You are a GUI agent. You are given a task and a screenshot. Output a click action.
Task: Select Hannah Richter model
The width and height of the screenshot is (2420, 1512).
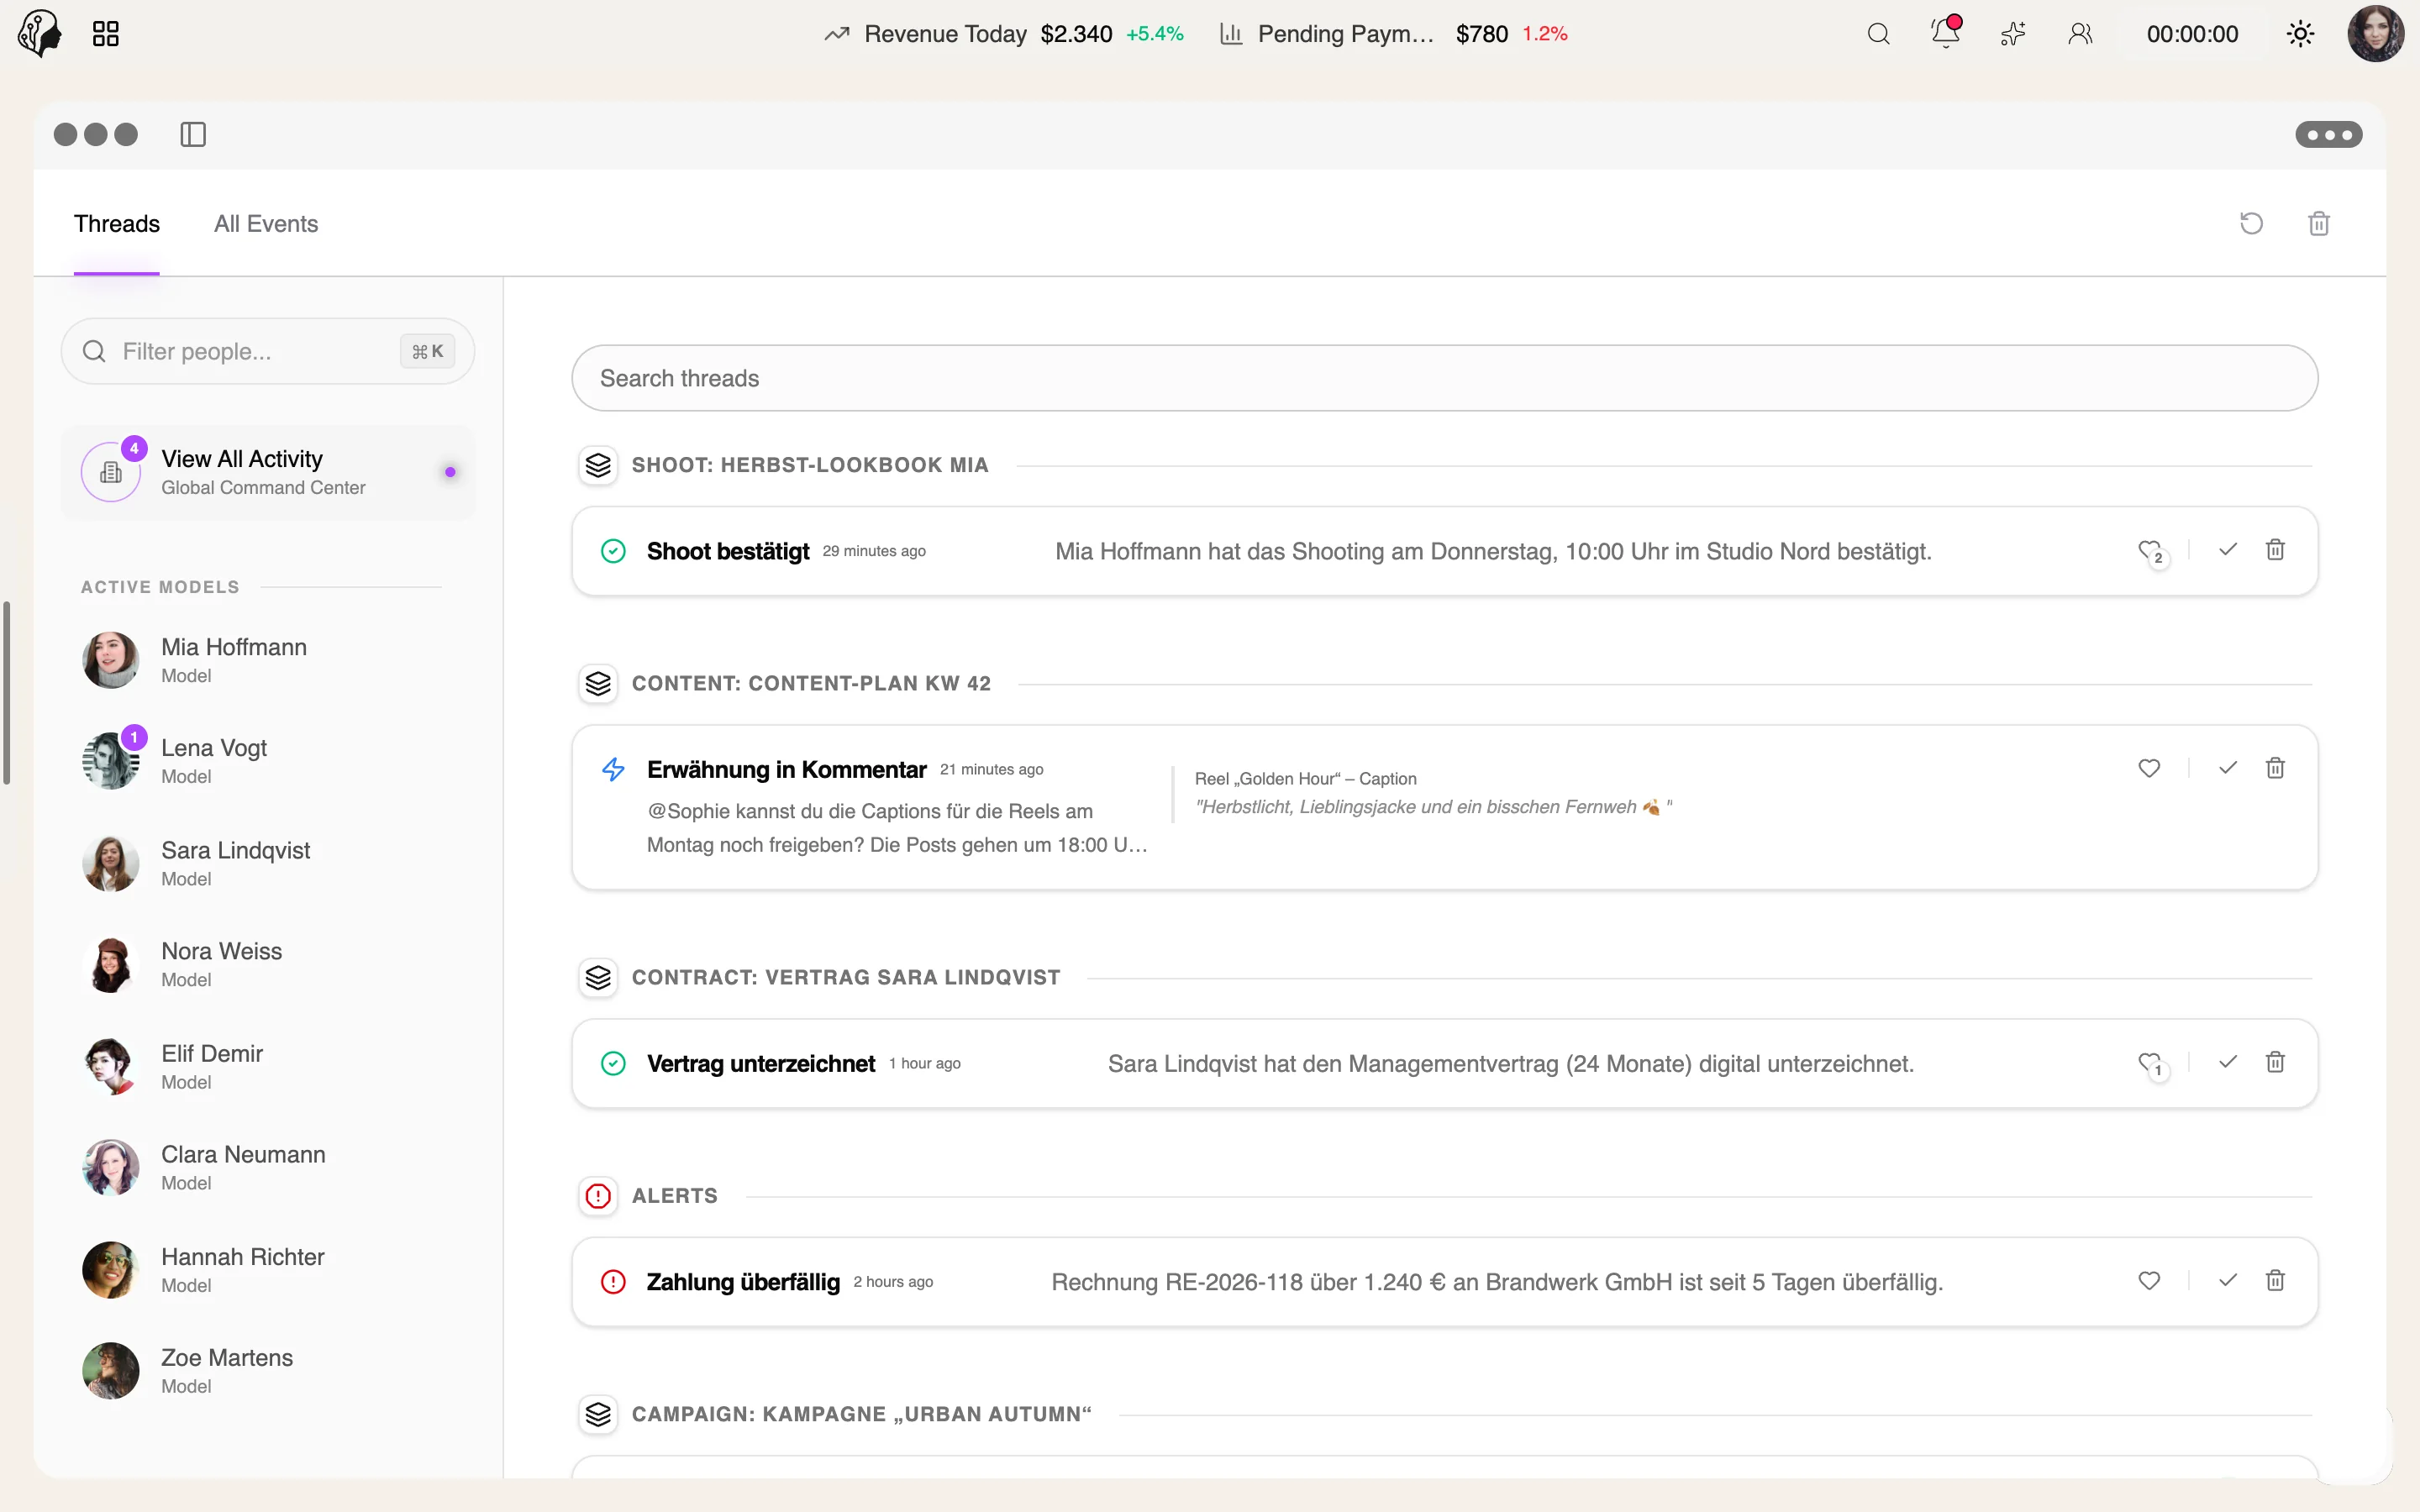coord(267,1270)
